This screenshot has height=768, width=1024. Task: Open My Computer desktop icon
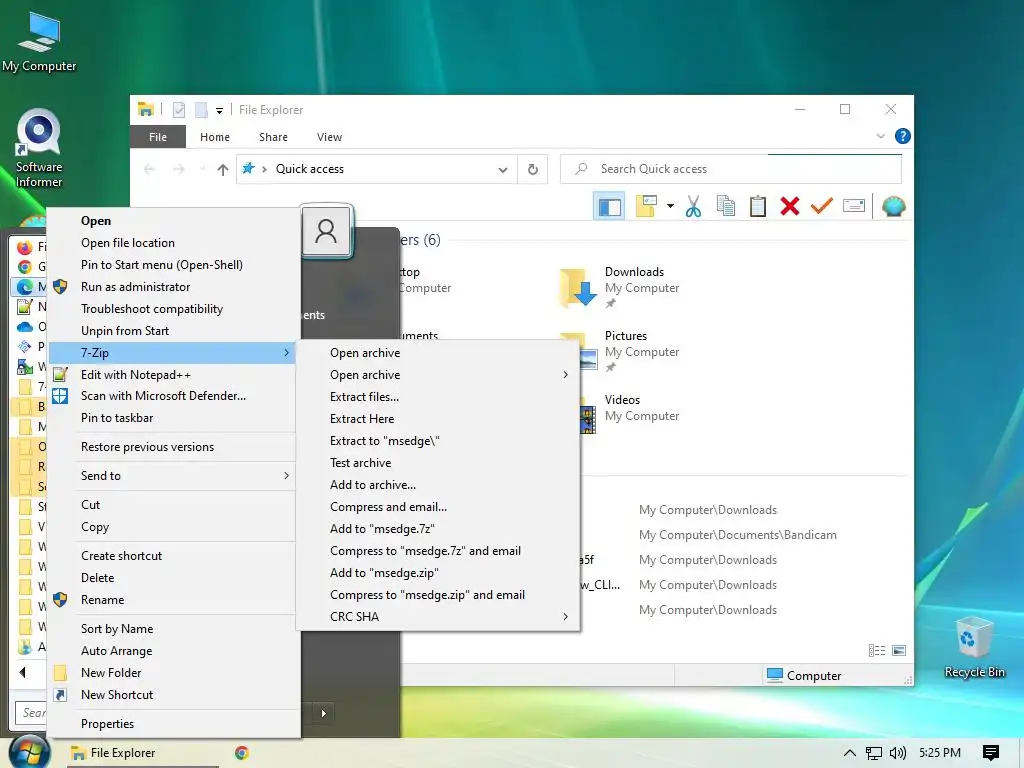tap(39, 41)
